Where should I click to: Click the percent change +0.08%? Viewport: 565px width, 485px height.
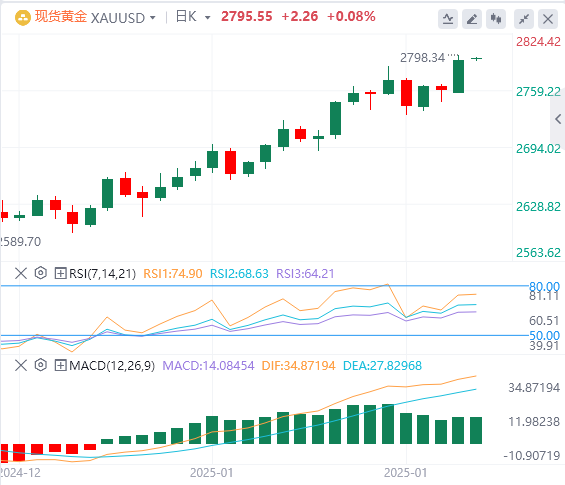351,17
